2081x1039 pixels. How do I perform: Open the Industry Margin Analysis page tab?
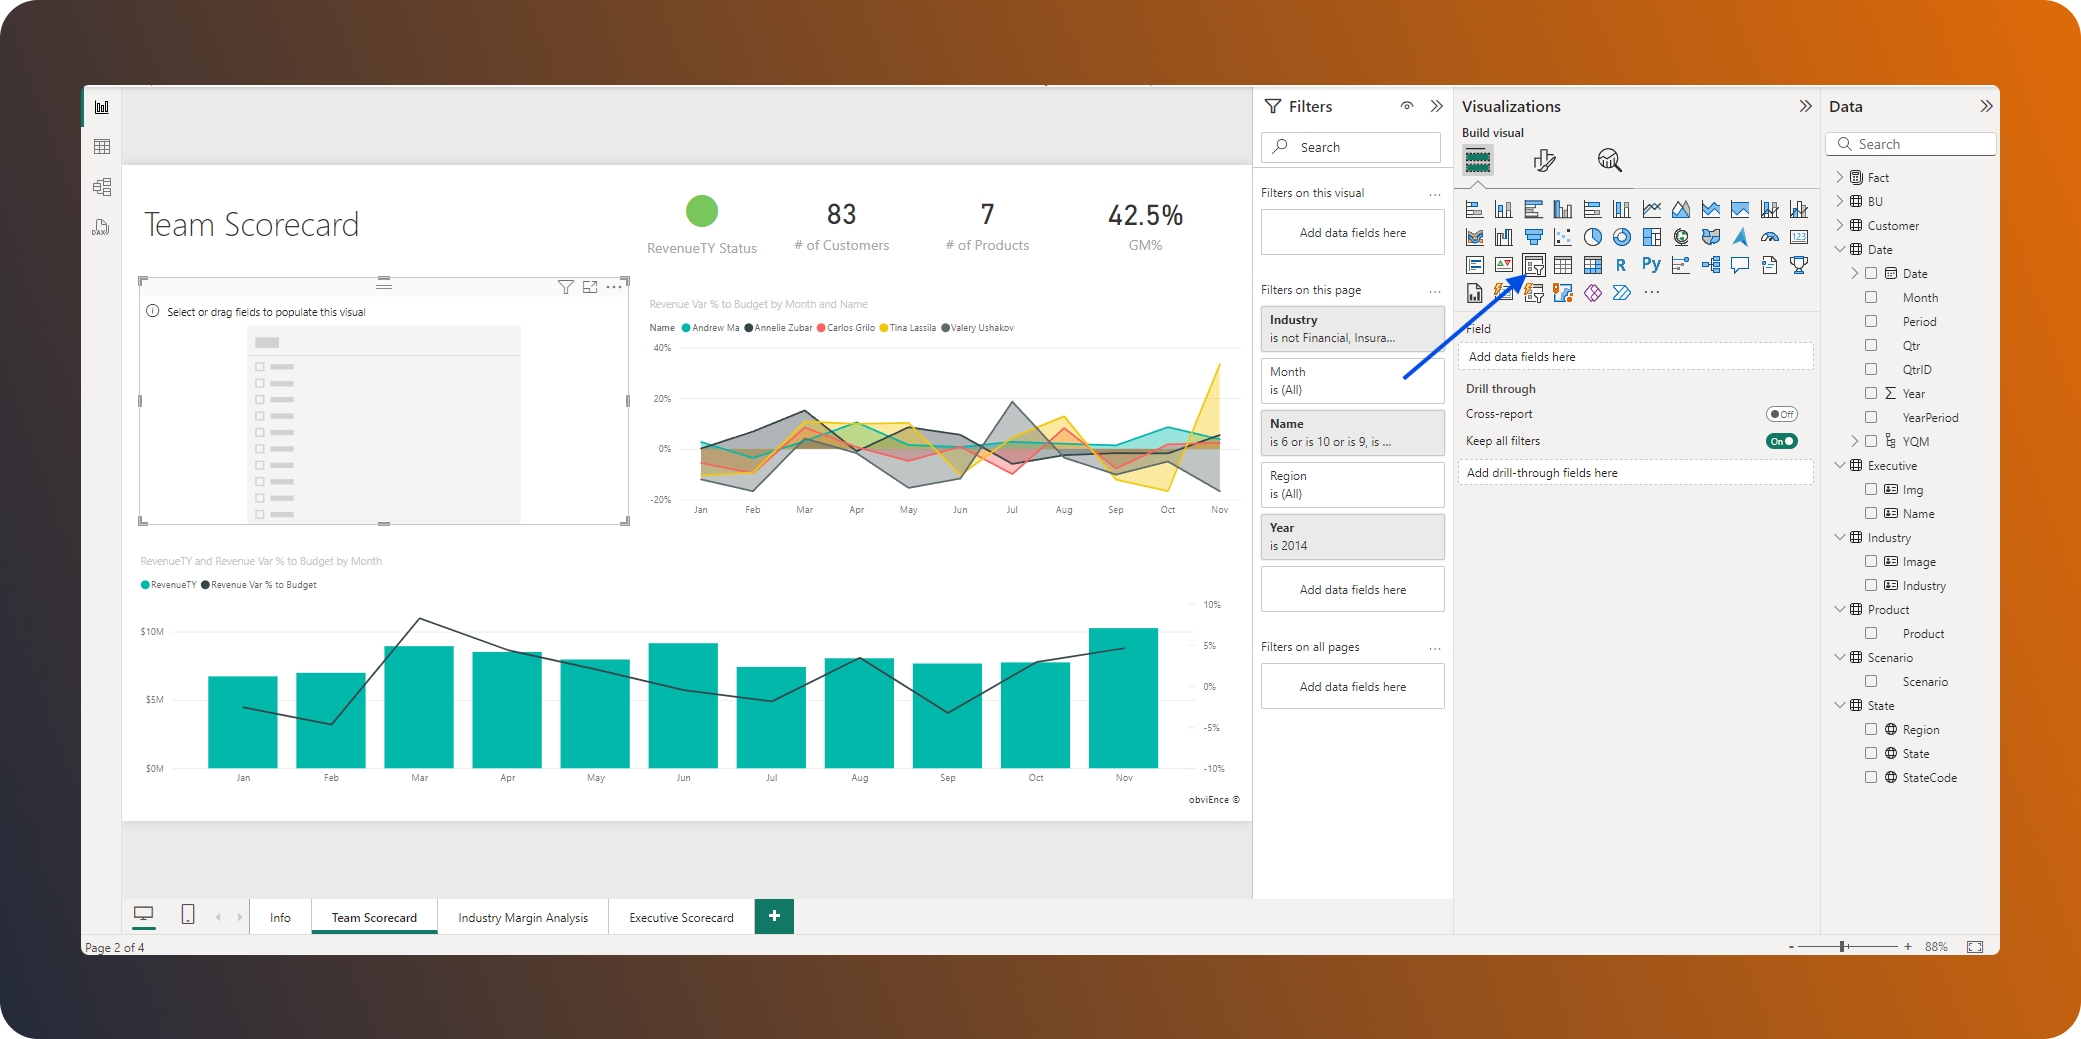click(523, 917)
